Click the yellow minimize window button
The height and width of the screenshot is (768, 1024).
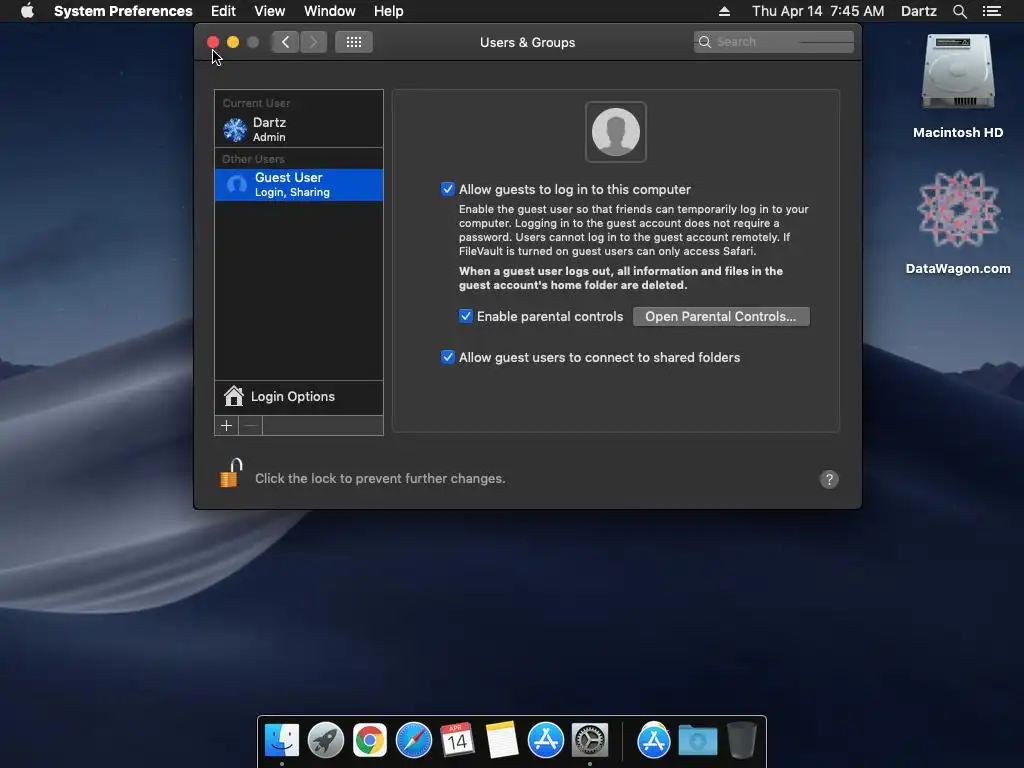pos(232,42)
